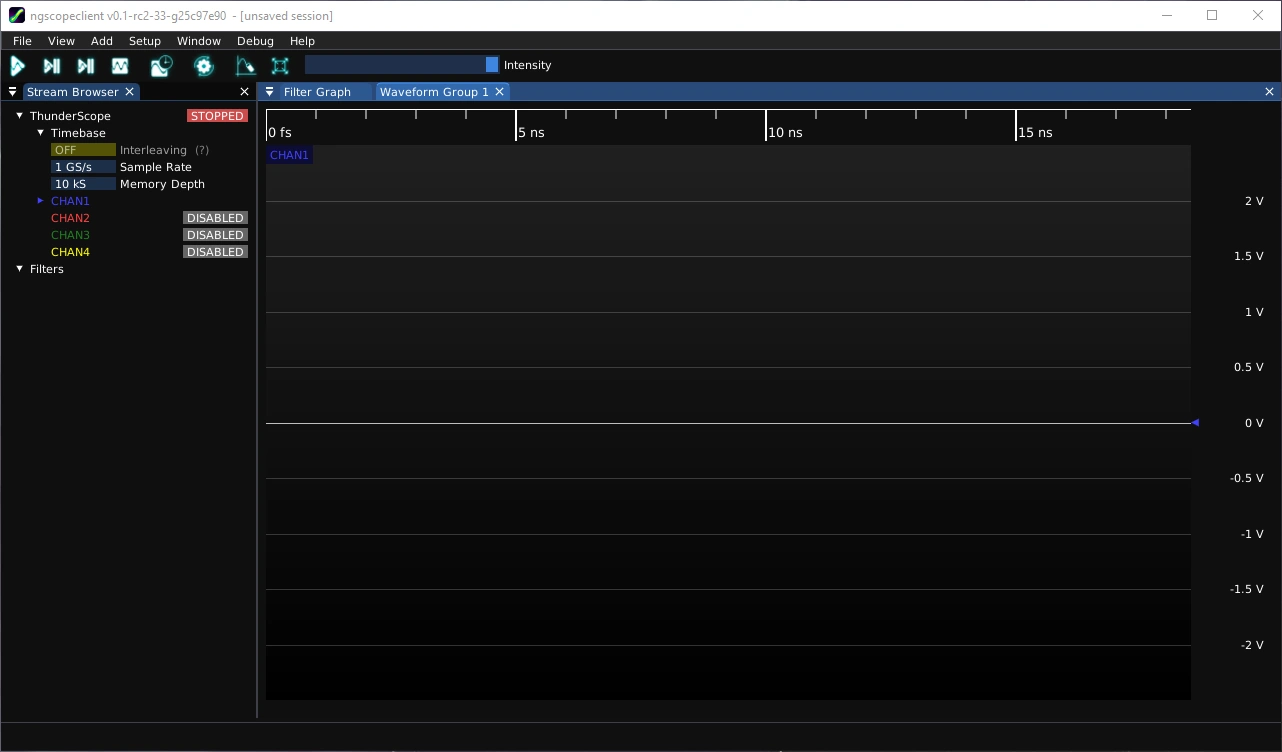Viewport: 1282px width, 752px height.
Task: Enable the disabled CHAN4 channel
Action: click(215, 251)
